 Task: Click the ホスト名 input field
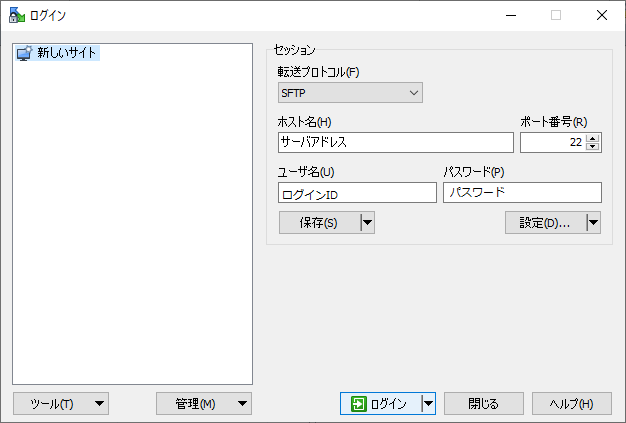click(x=395, y=142)
